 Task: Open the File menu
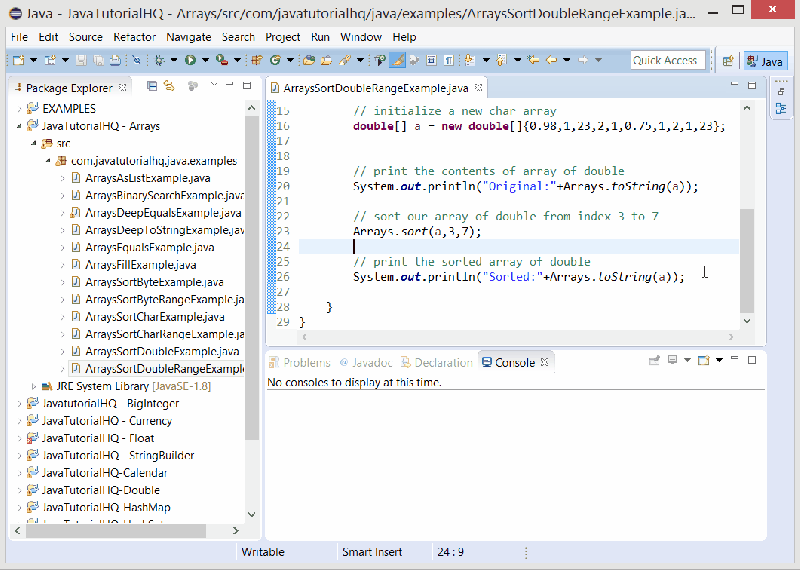point(19,37)
